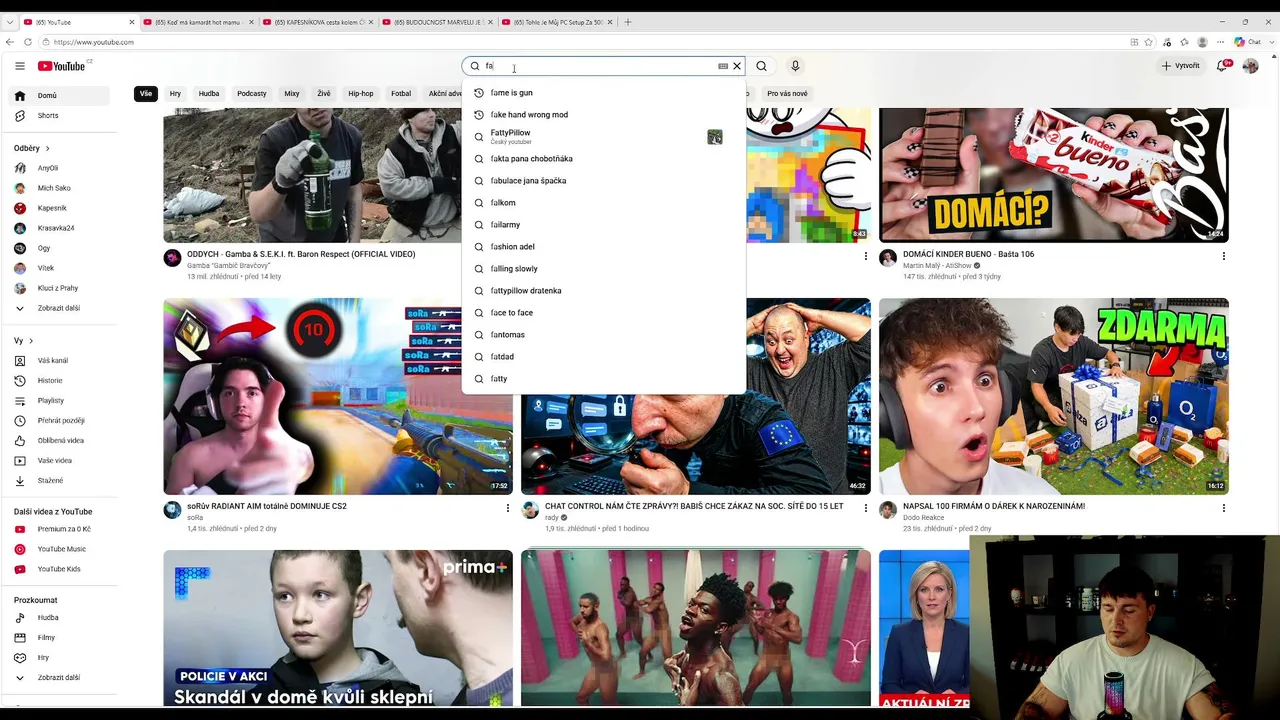1280x720 pixels.
Task: Expand Zobrazit další under Prozkoumat
Action: click(x=59, y=678)
